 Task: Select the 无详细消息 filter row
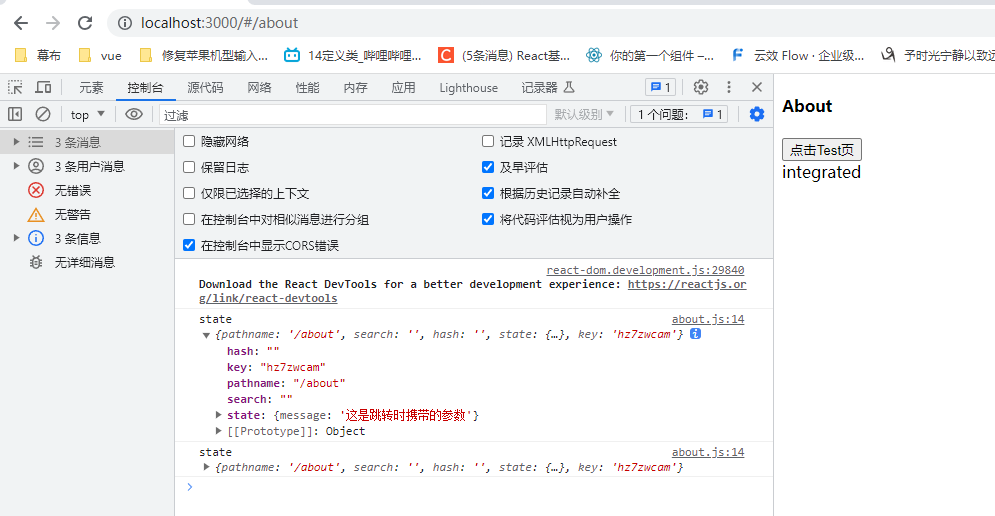87,262
